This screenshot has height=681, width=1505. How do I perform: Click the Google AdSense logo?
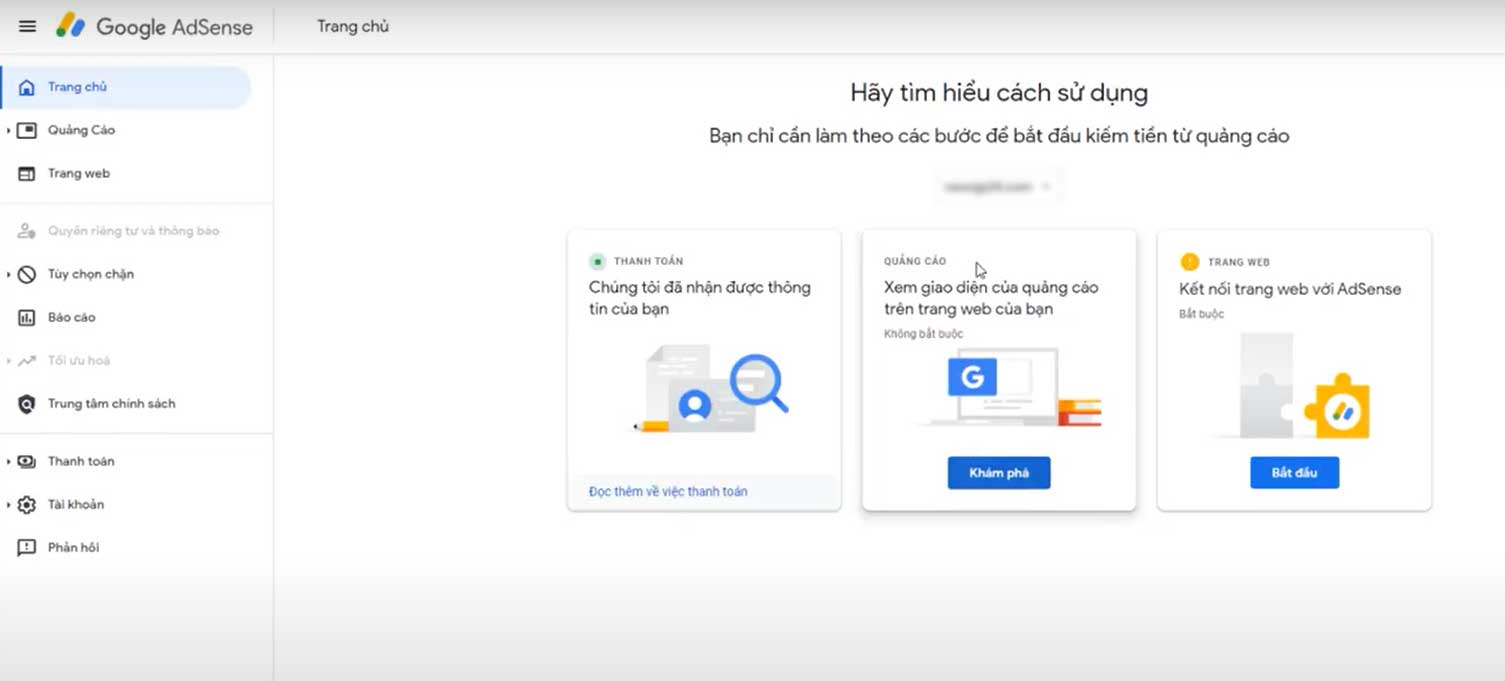[155, 27]
